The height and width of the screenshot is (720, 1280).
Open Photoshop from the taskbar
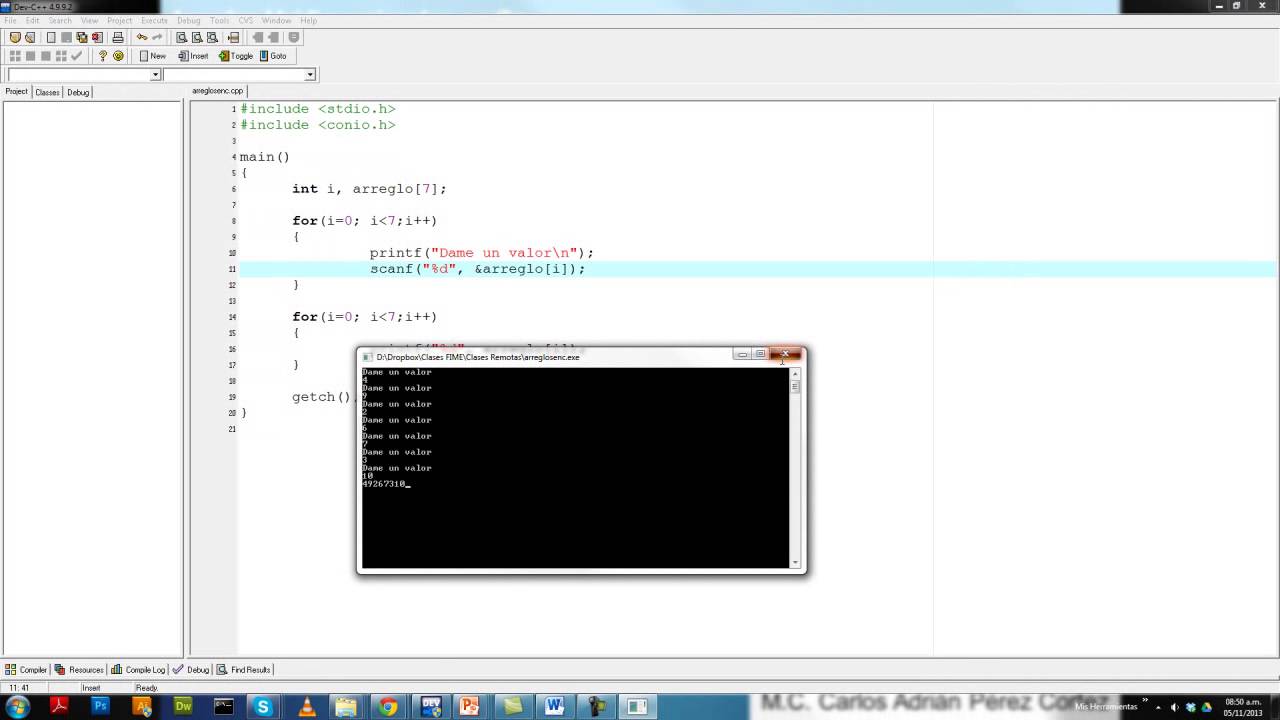coord(100,706)
